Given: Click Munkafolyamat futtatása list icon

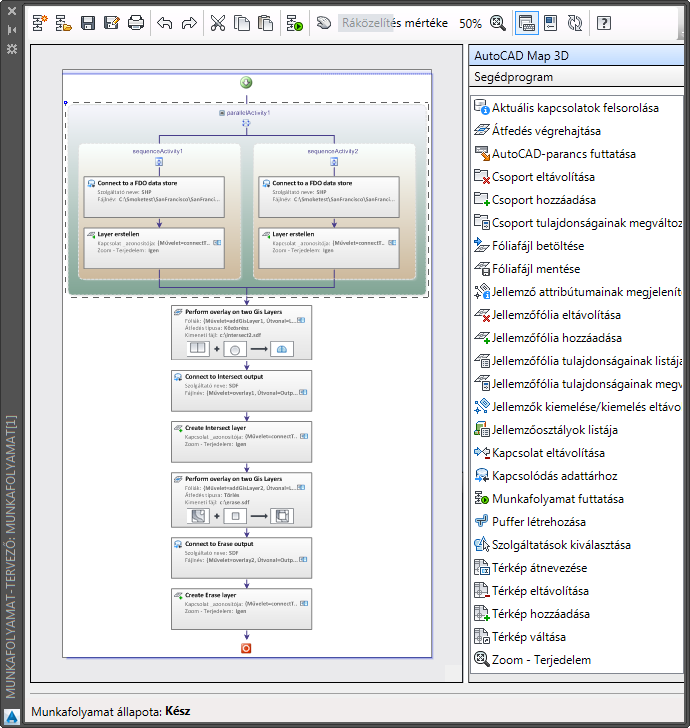Looking at the screenshot, I should 482,499.
